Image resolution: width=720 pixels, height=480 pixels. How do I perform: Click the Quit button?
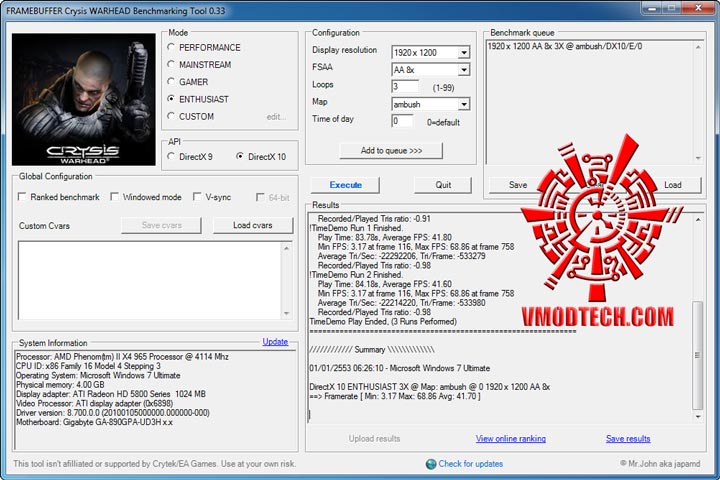[443, 185]
